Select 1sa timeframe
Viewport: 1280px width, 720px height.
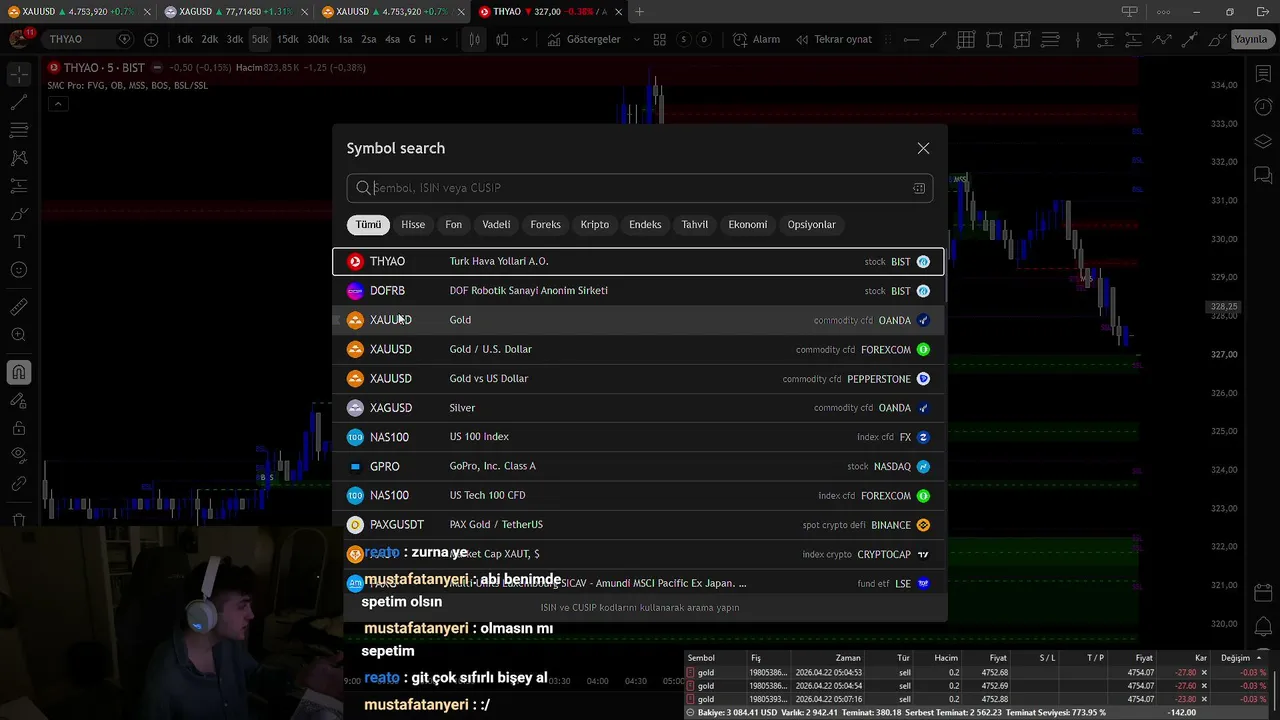click(x=345, y=39)
